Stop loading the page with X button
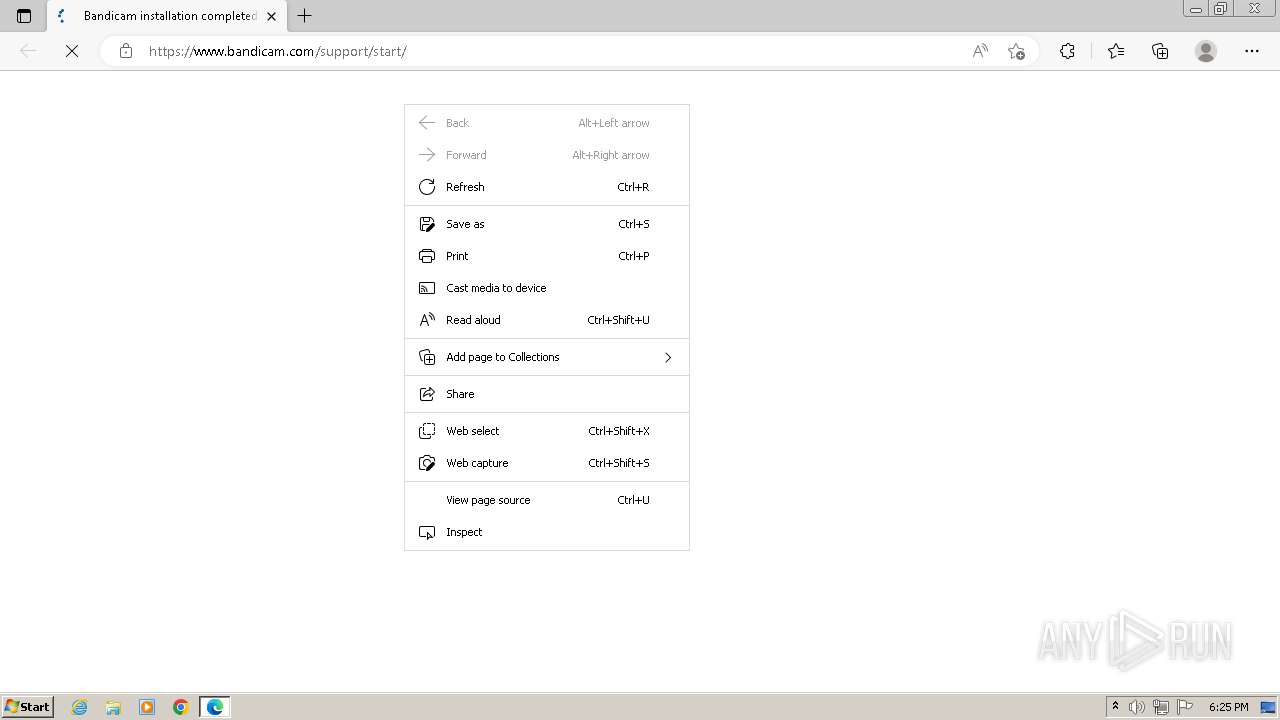This screenshot has height=720, width=1280. click(x=72, y=51)
